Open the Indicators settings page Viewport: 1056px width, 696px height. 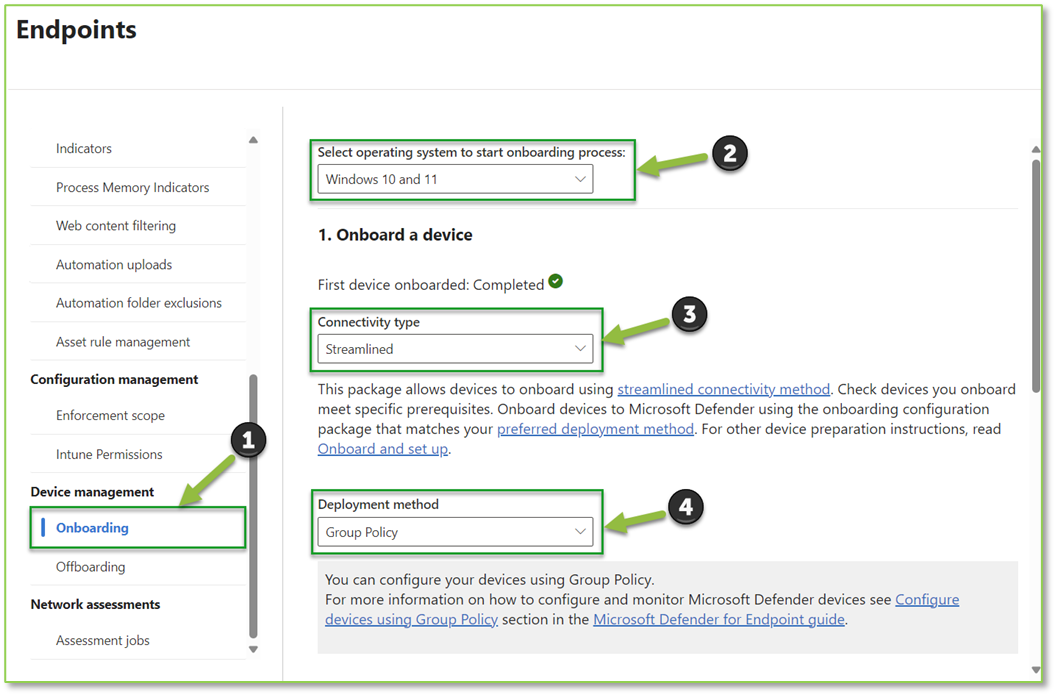coord(83,148)
